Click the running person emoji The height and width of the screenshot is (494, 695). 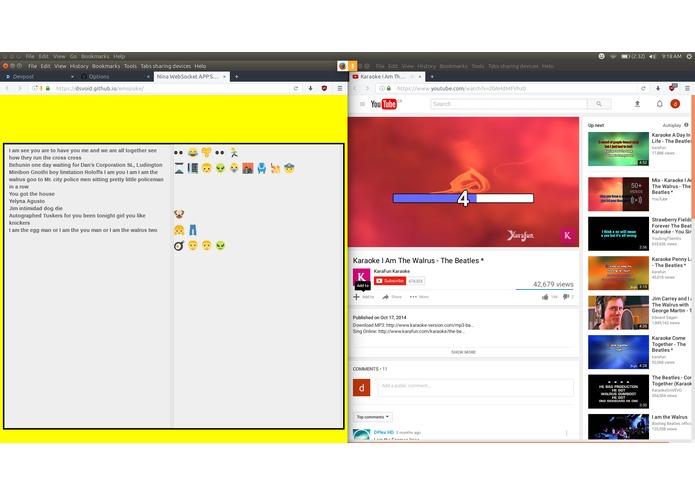(x=234, y=152)
